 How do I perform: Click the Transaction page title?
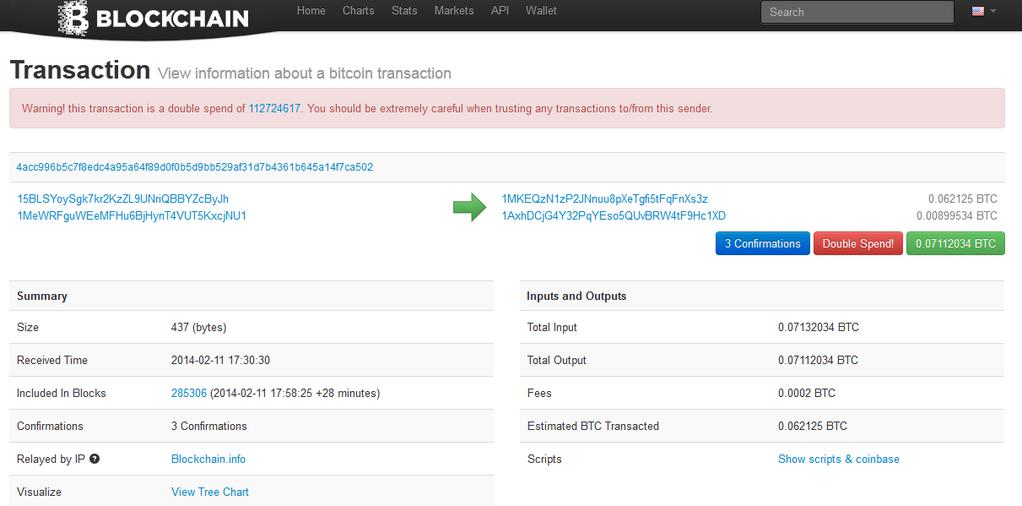coord(80,70)
